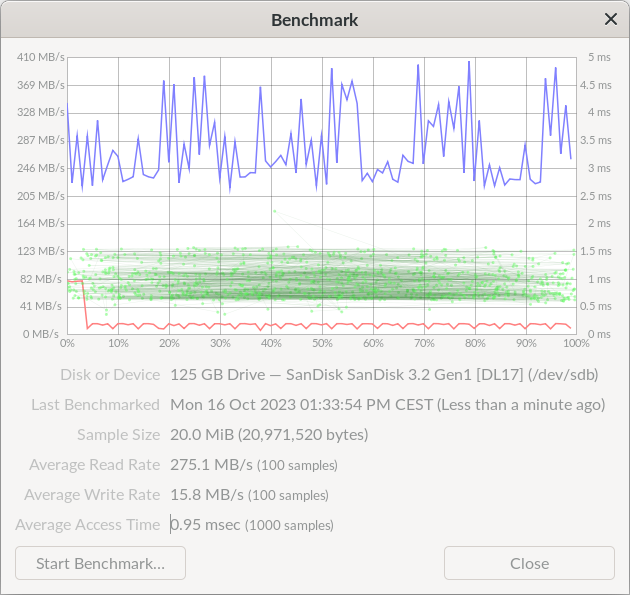
Task: Click the Average Access Time label
Action: [87, 525]
